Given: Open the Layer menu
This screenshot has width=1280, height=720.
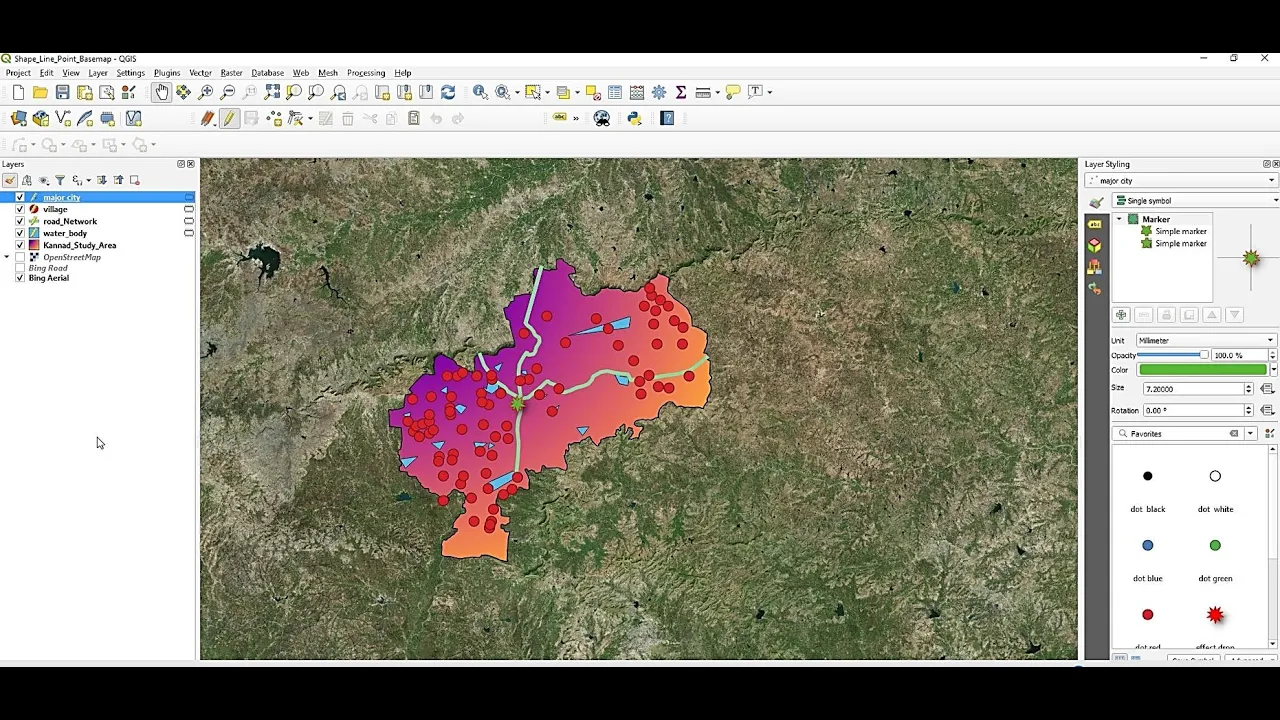Looking at the screenshot, I should click(98, 73).
